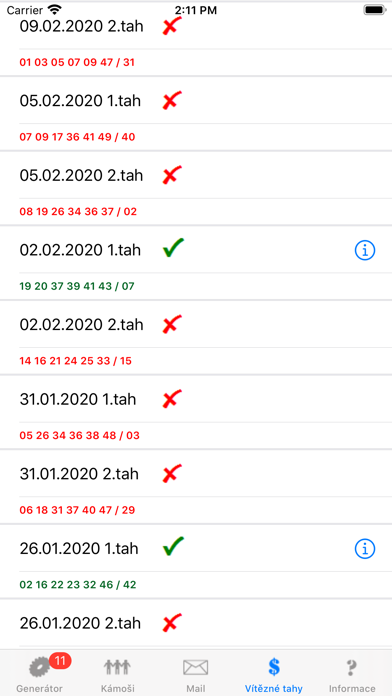Tap green checkmark on 02.02.2020 1.tah

point(173,248)
